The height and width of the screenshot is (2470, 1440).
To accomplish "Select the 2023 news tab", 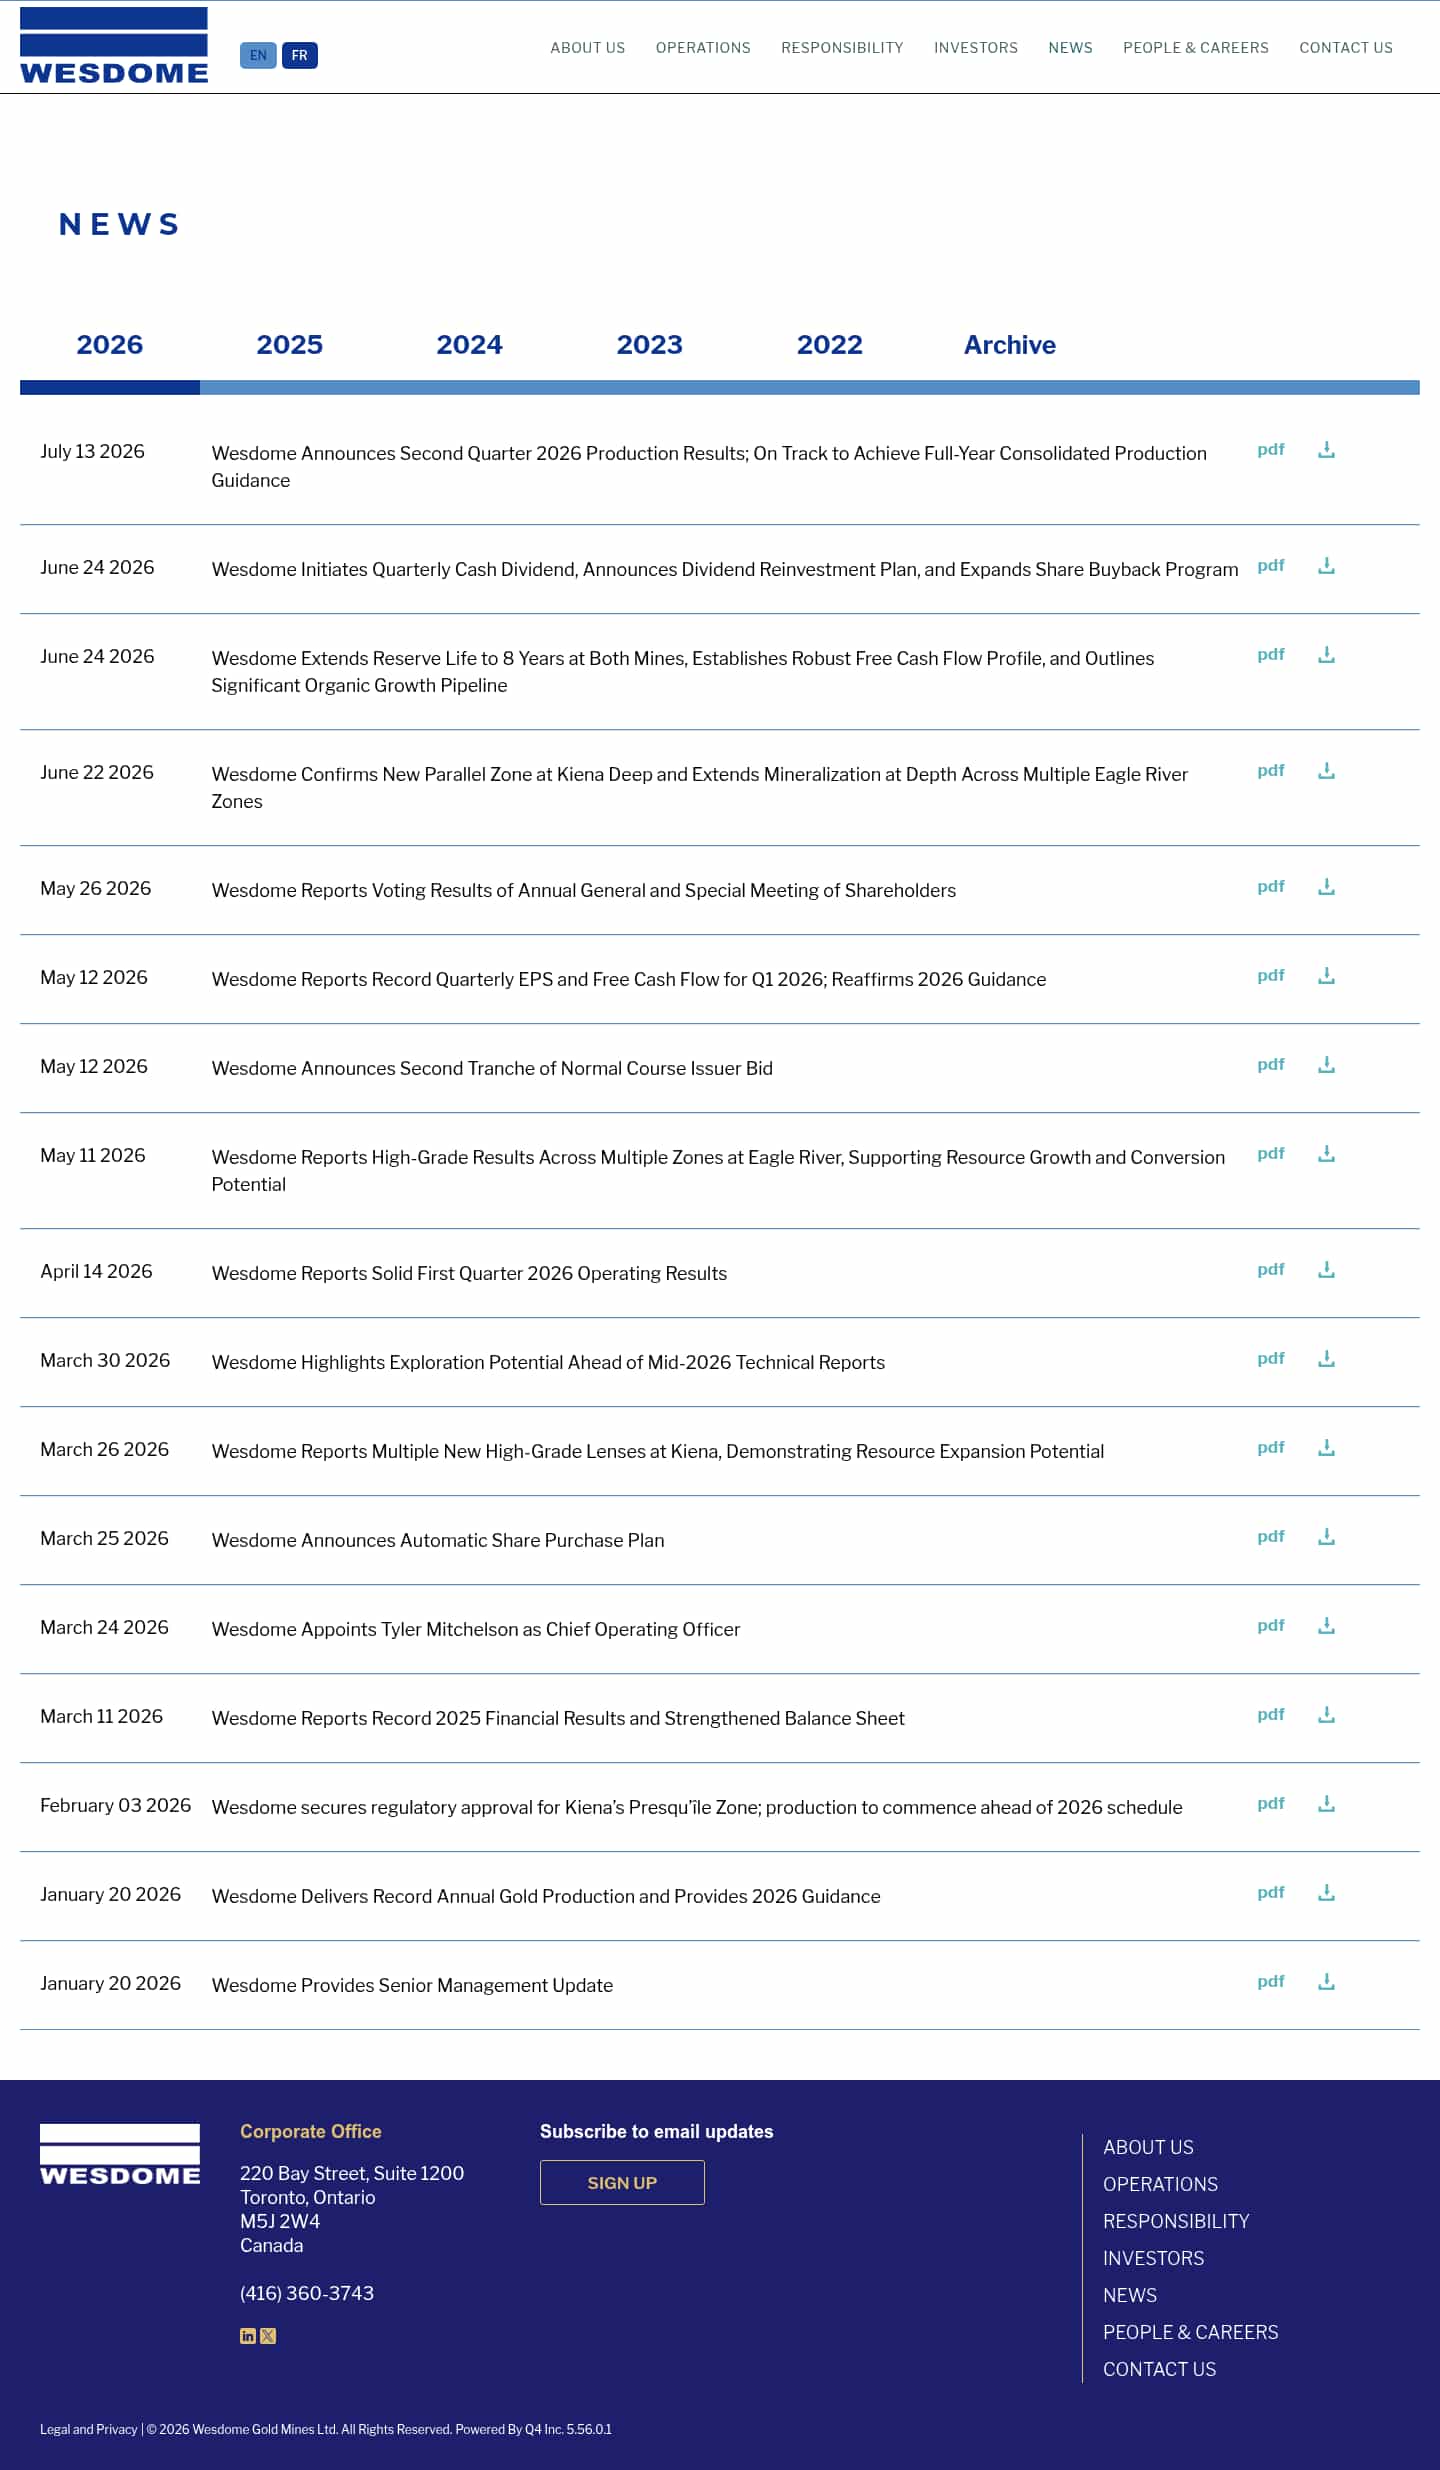I will click(x=650, y=345).
